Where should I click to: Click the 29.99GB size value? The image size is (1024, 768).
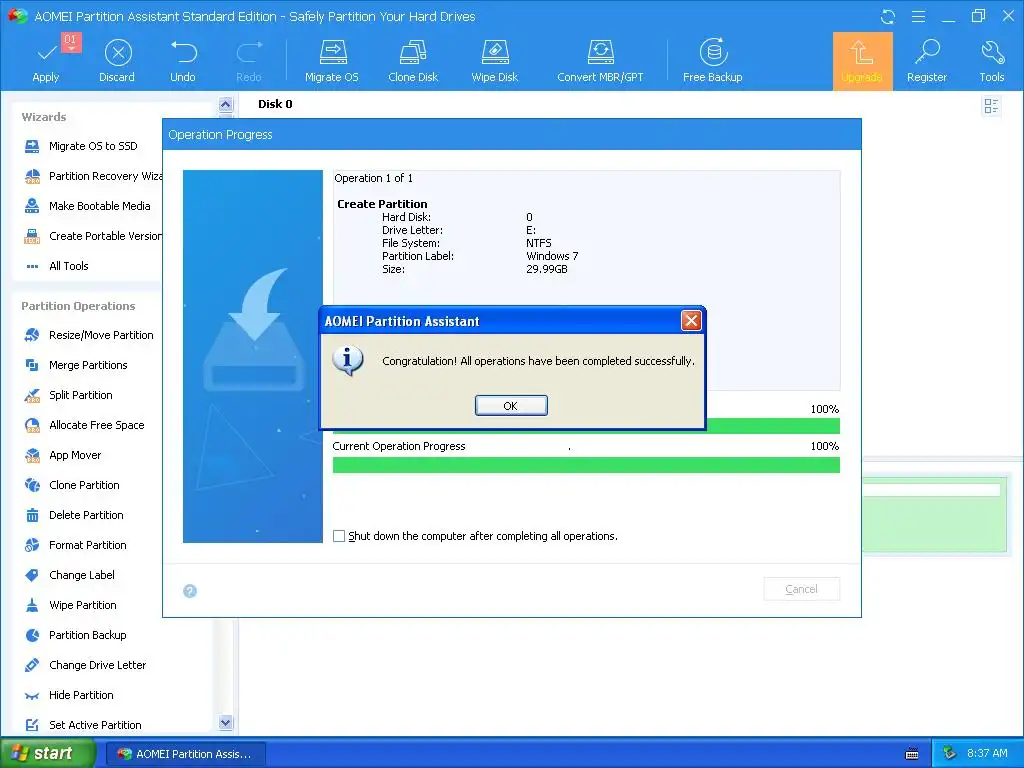pyautogui.click(x=547, y=269)
